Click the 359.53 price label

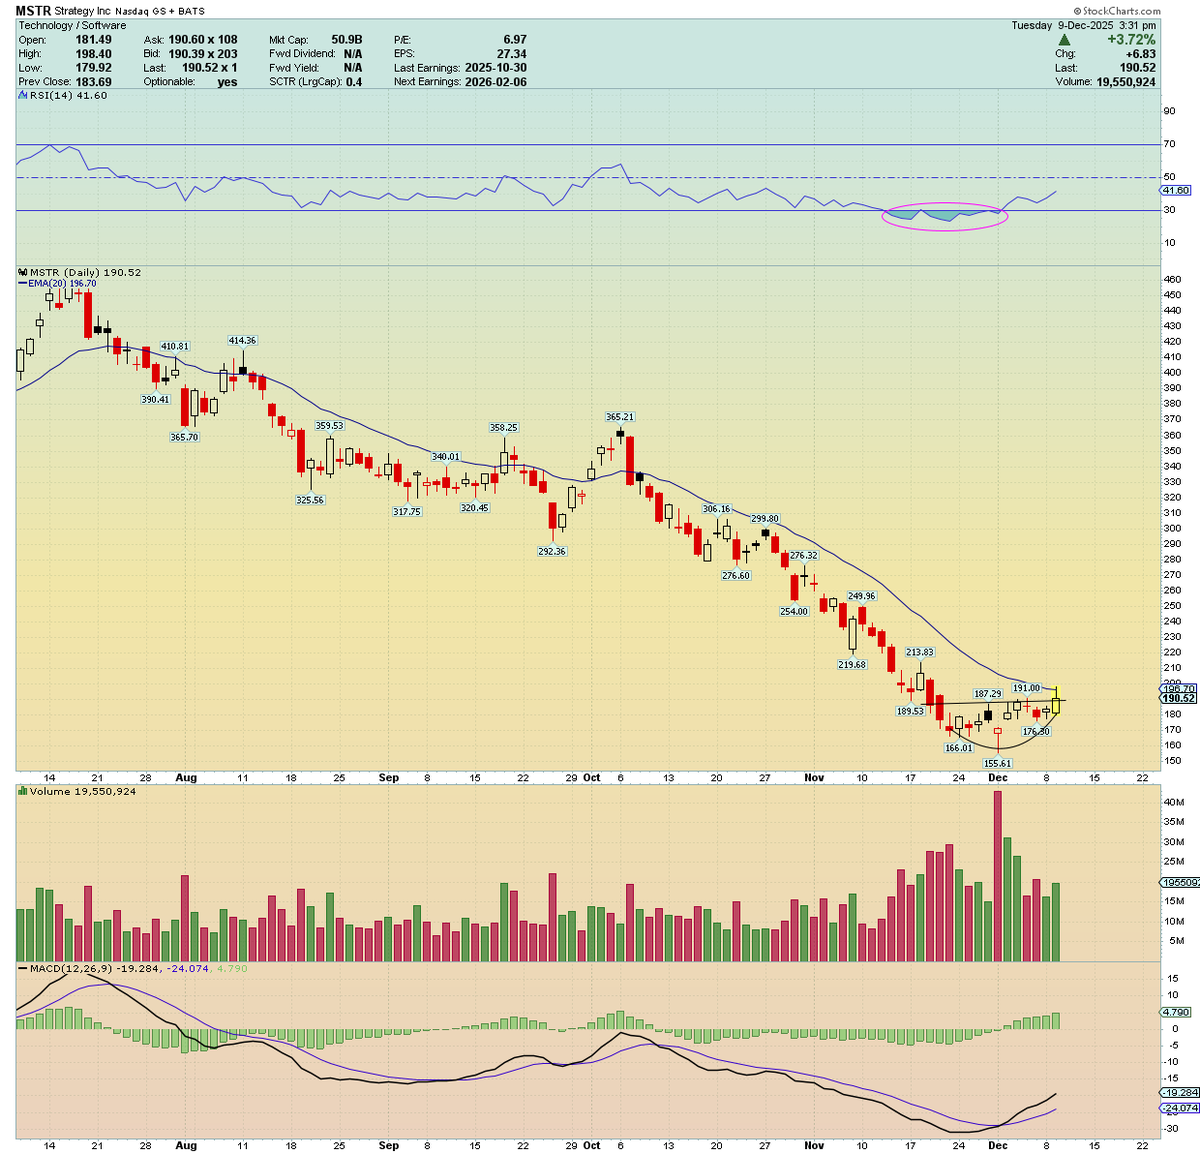pos(329,426)
